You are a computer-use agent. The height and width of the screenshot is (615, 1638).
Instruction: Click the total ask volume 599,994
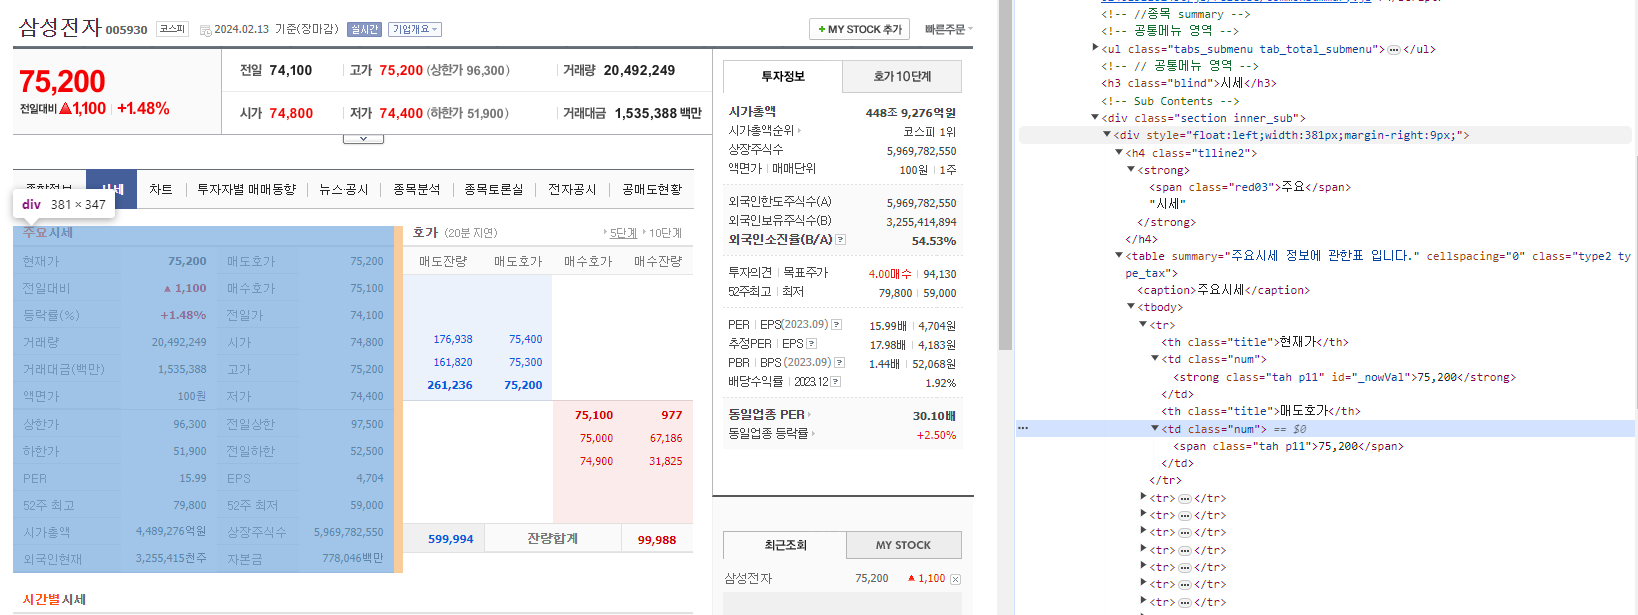pyautogui.click(x=450, y=539)
